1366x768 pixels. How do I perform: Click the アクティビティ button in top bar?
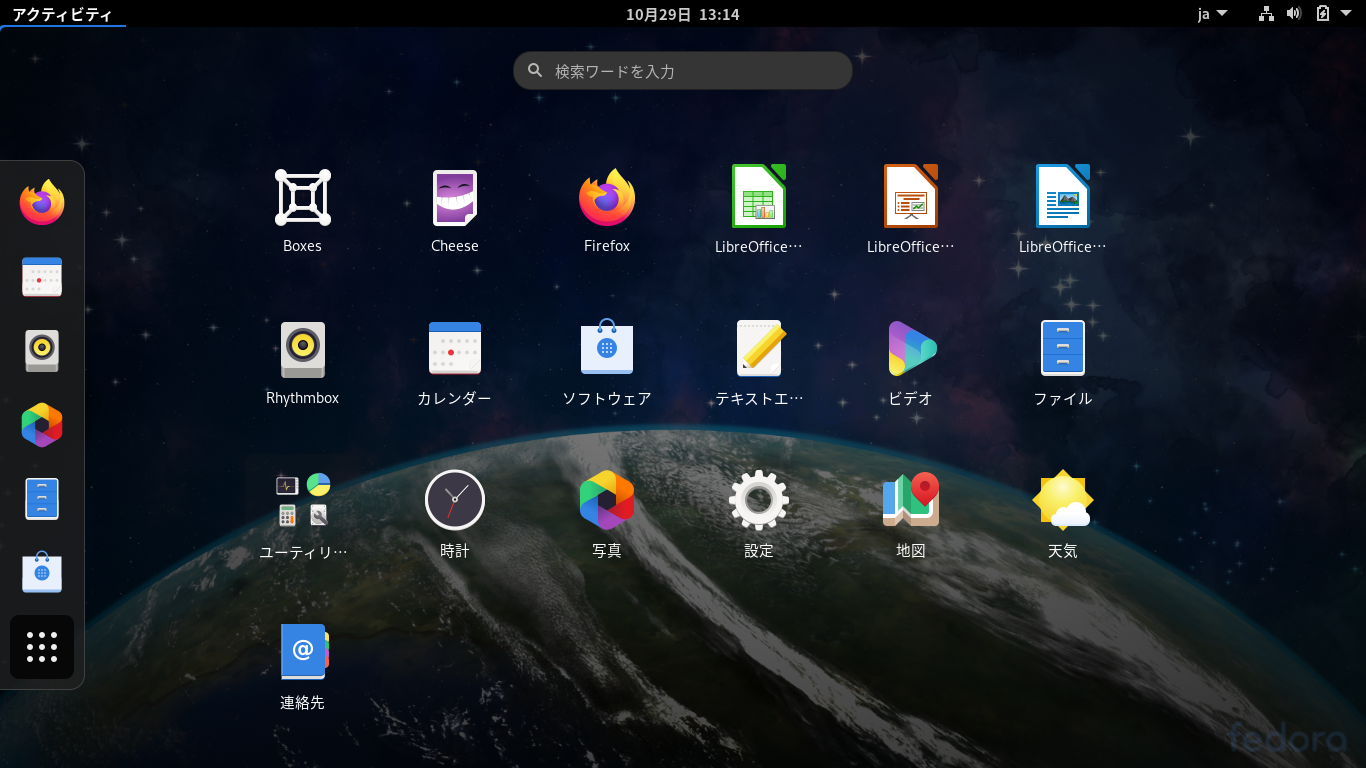(63, 14)
